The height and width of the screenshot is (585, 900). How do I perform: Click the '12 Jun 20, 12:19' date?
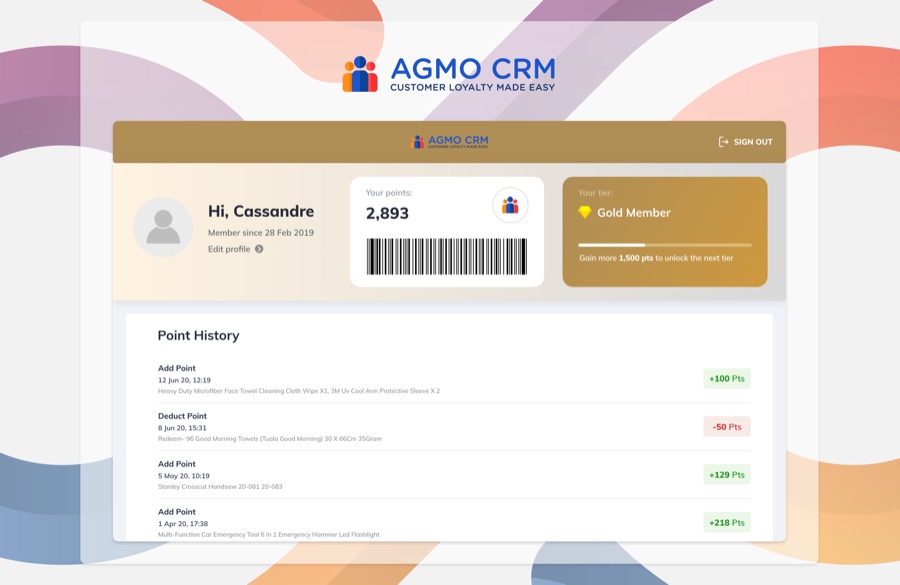click(x=184, y=380)
